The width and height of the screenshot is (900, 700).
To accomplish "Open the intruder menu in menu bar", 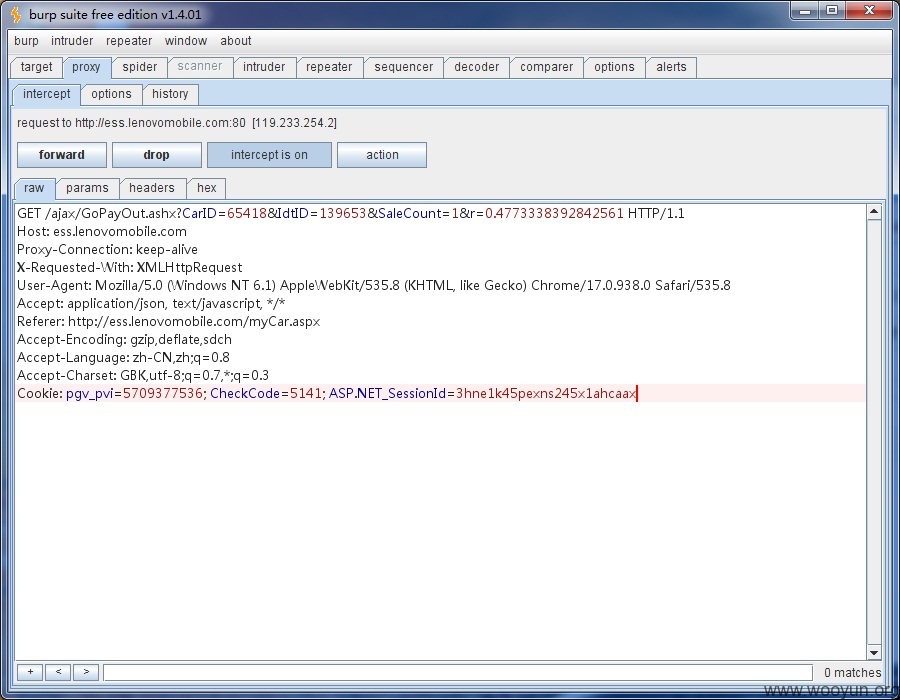I will click(x=72, y=41).
